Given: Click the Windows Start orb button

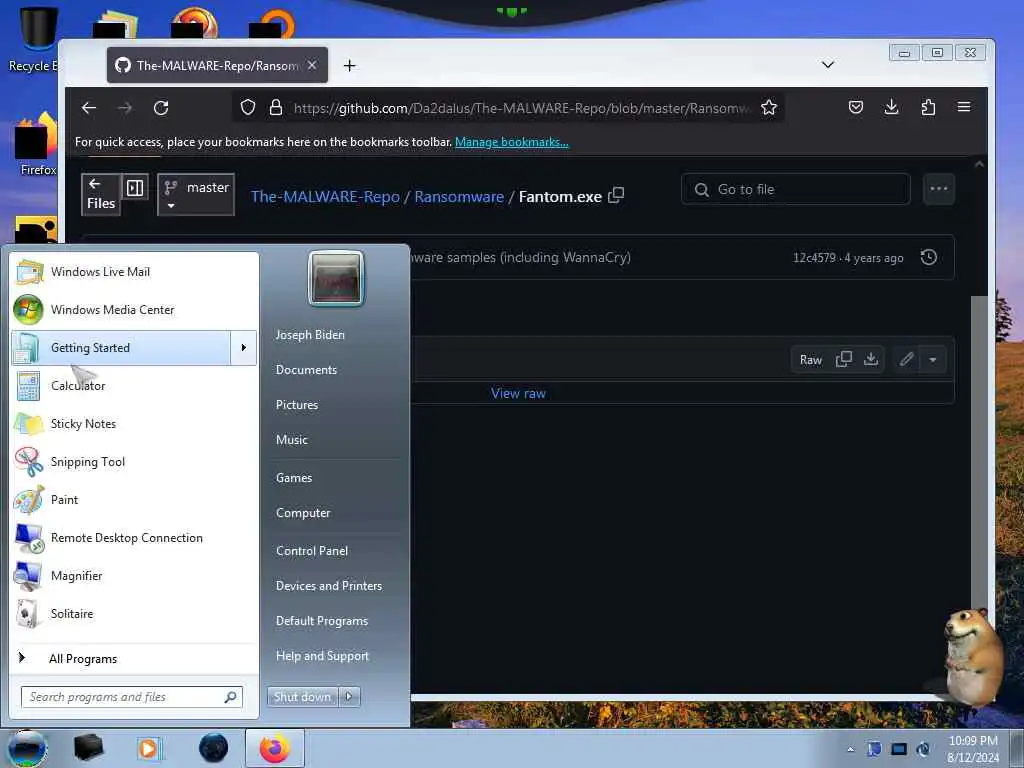Looking at the screenshot, I should point(27,748).
